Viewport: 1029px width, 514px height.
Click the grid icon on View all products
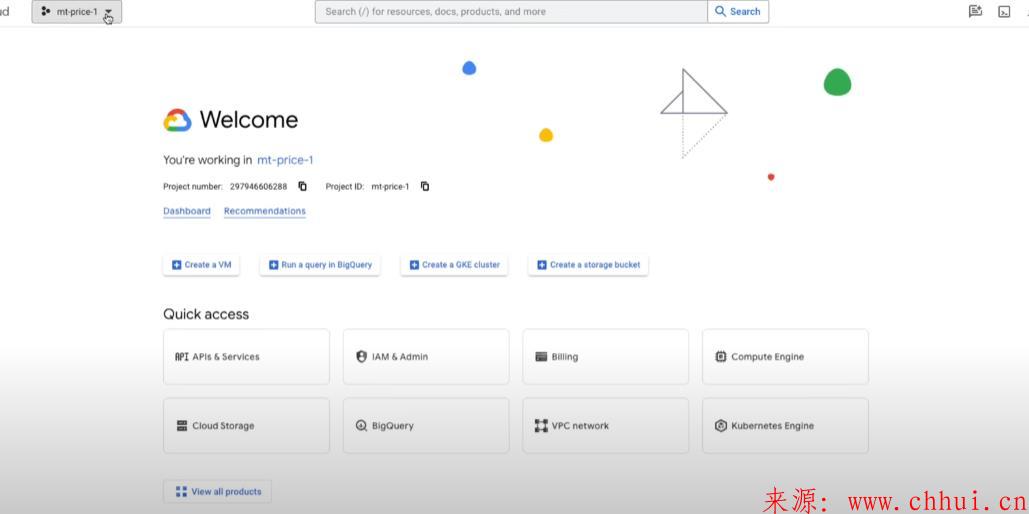point(182,492)
